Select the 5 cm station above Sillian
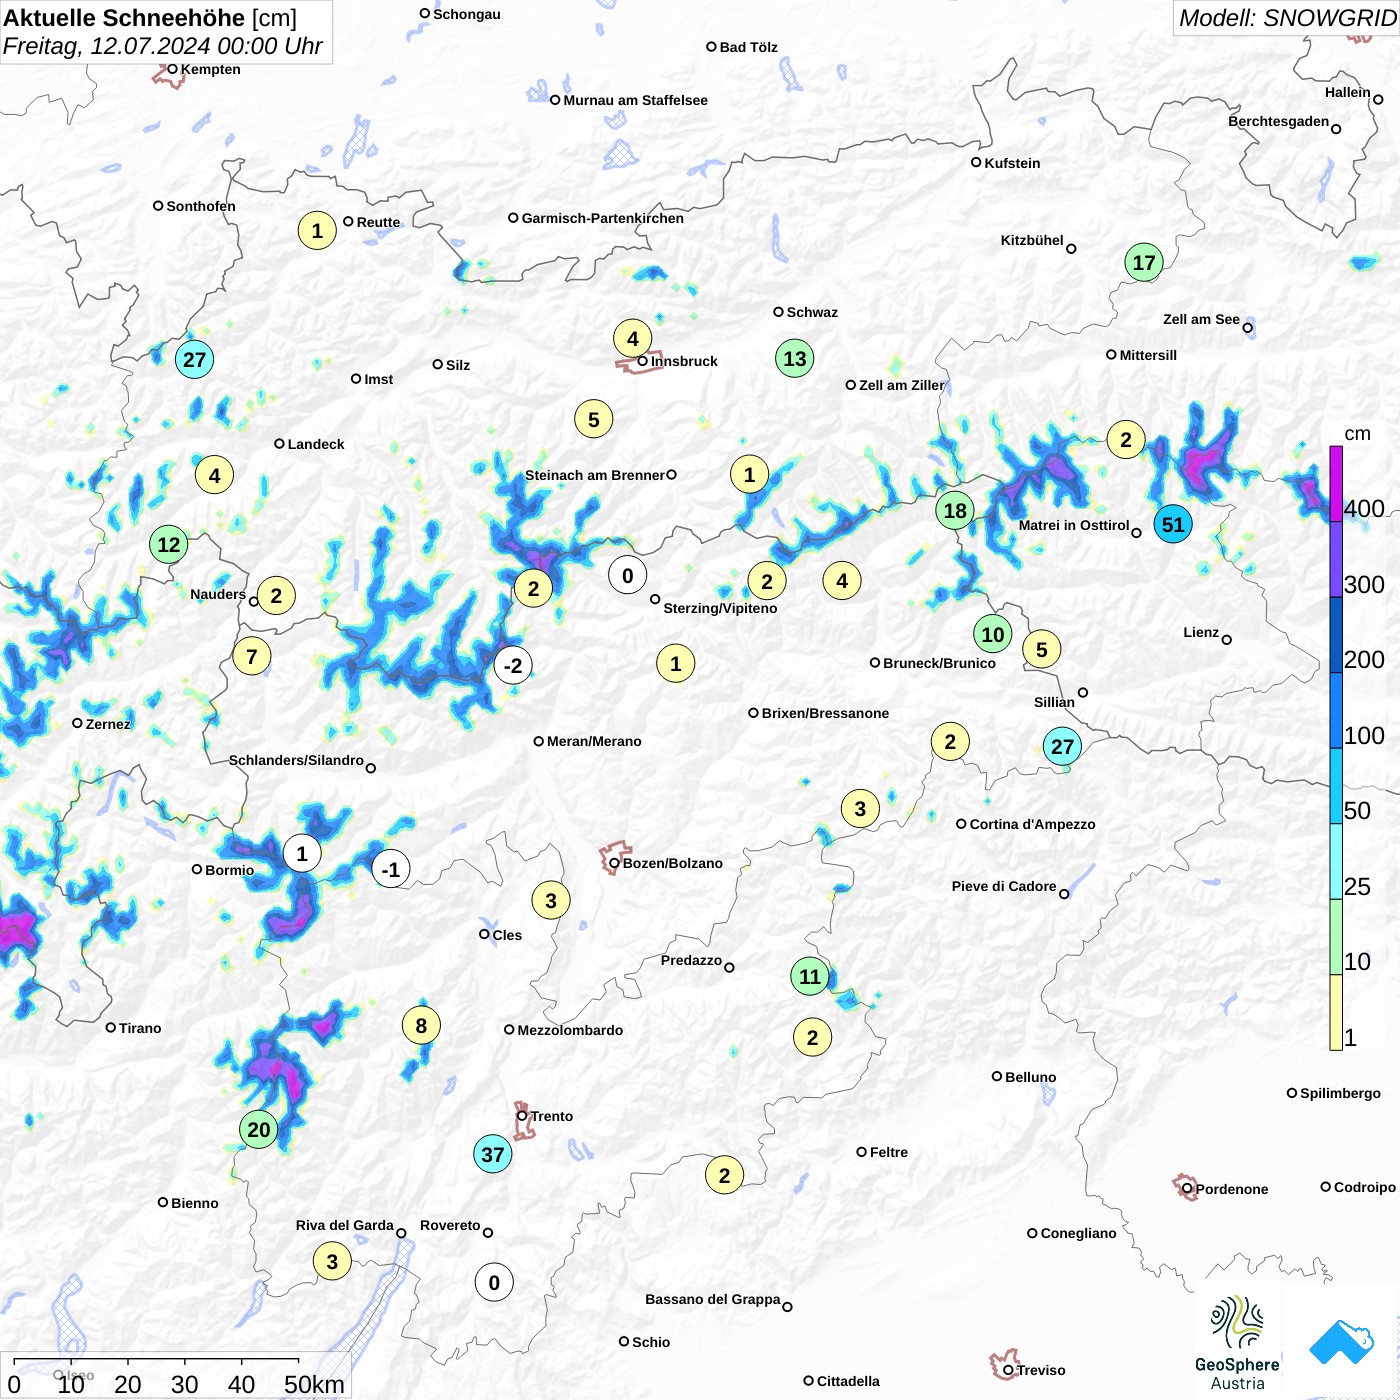 (1042, 649)
